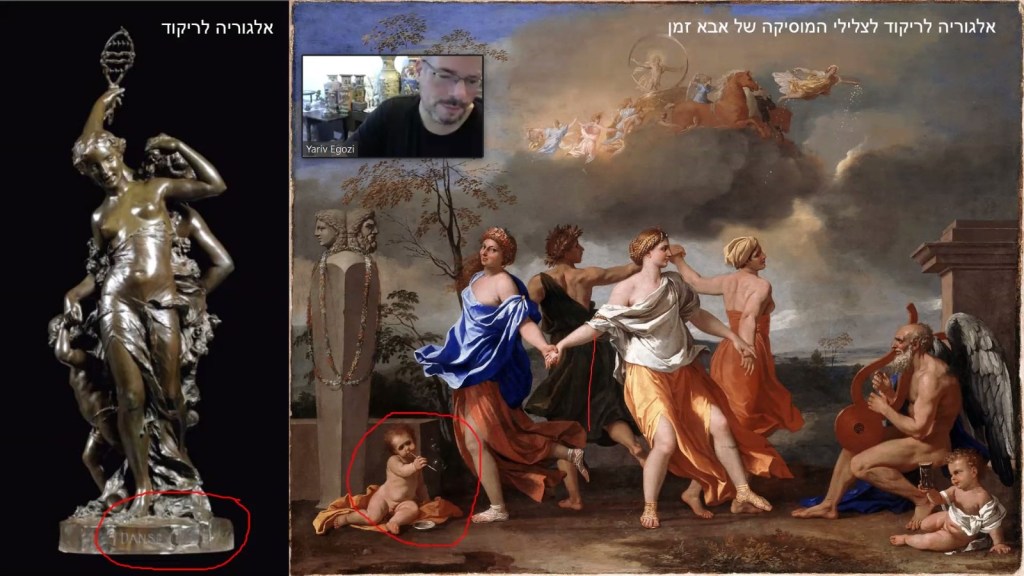Click the Hebrew title above the bronze statue
The width and height of the screenshot is (1024, 576).
217,27
